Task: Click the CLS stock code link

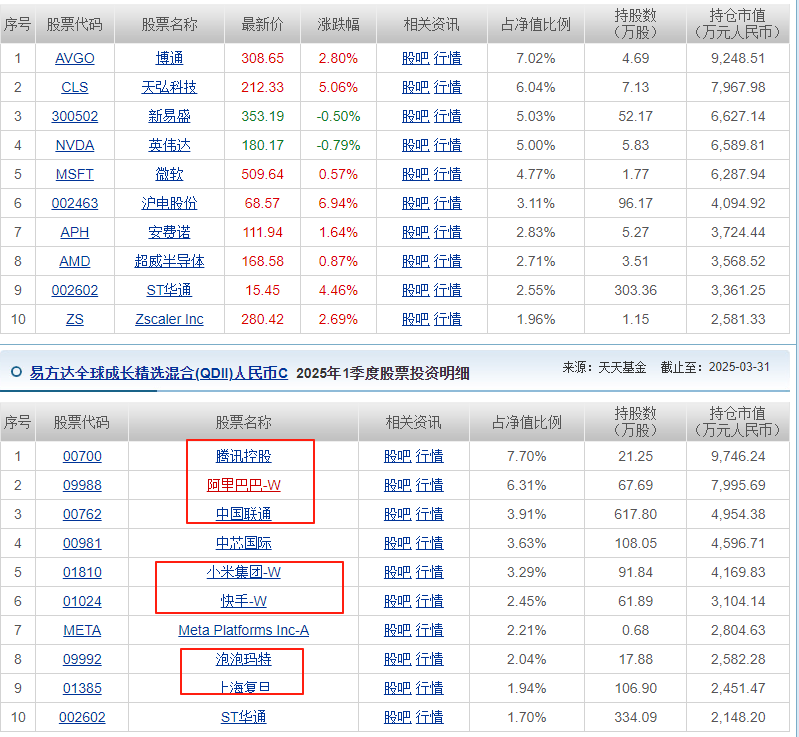Action: [x=74, y=87]
